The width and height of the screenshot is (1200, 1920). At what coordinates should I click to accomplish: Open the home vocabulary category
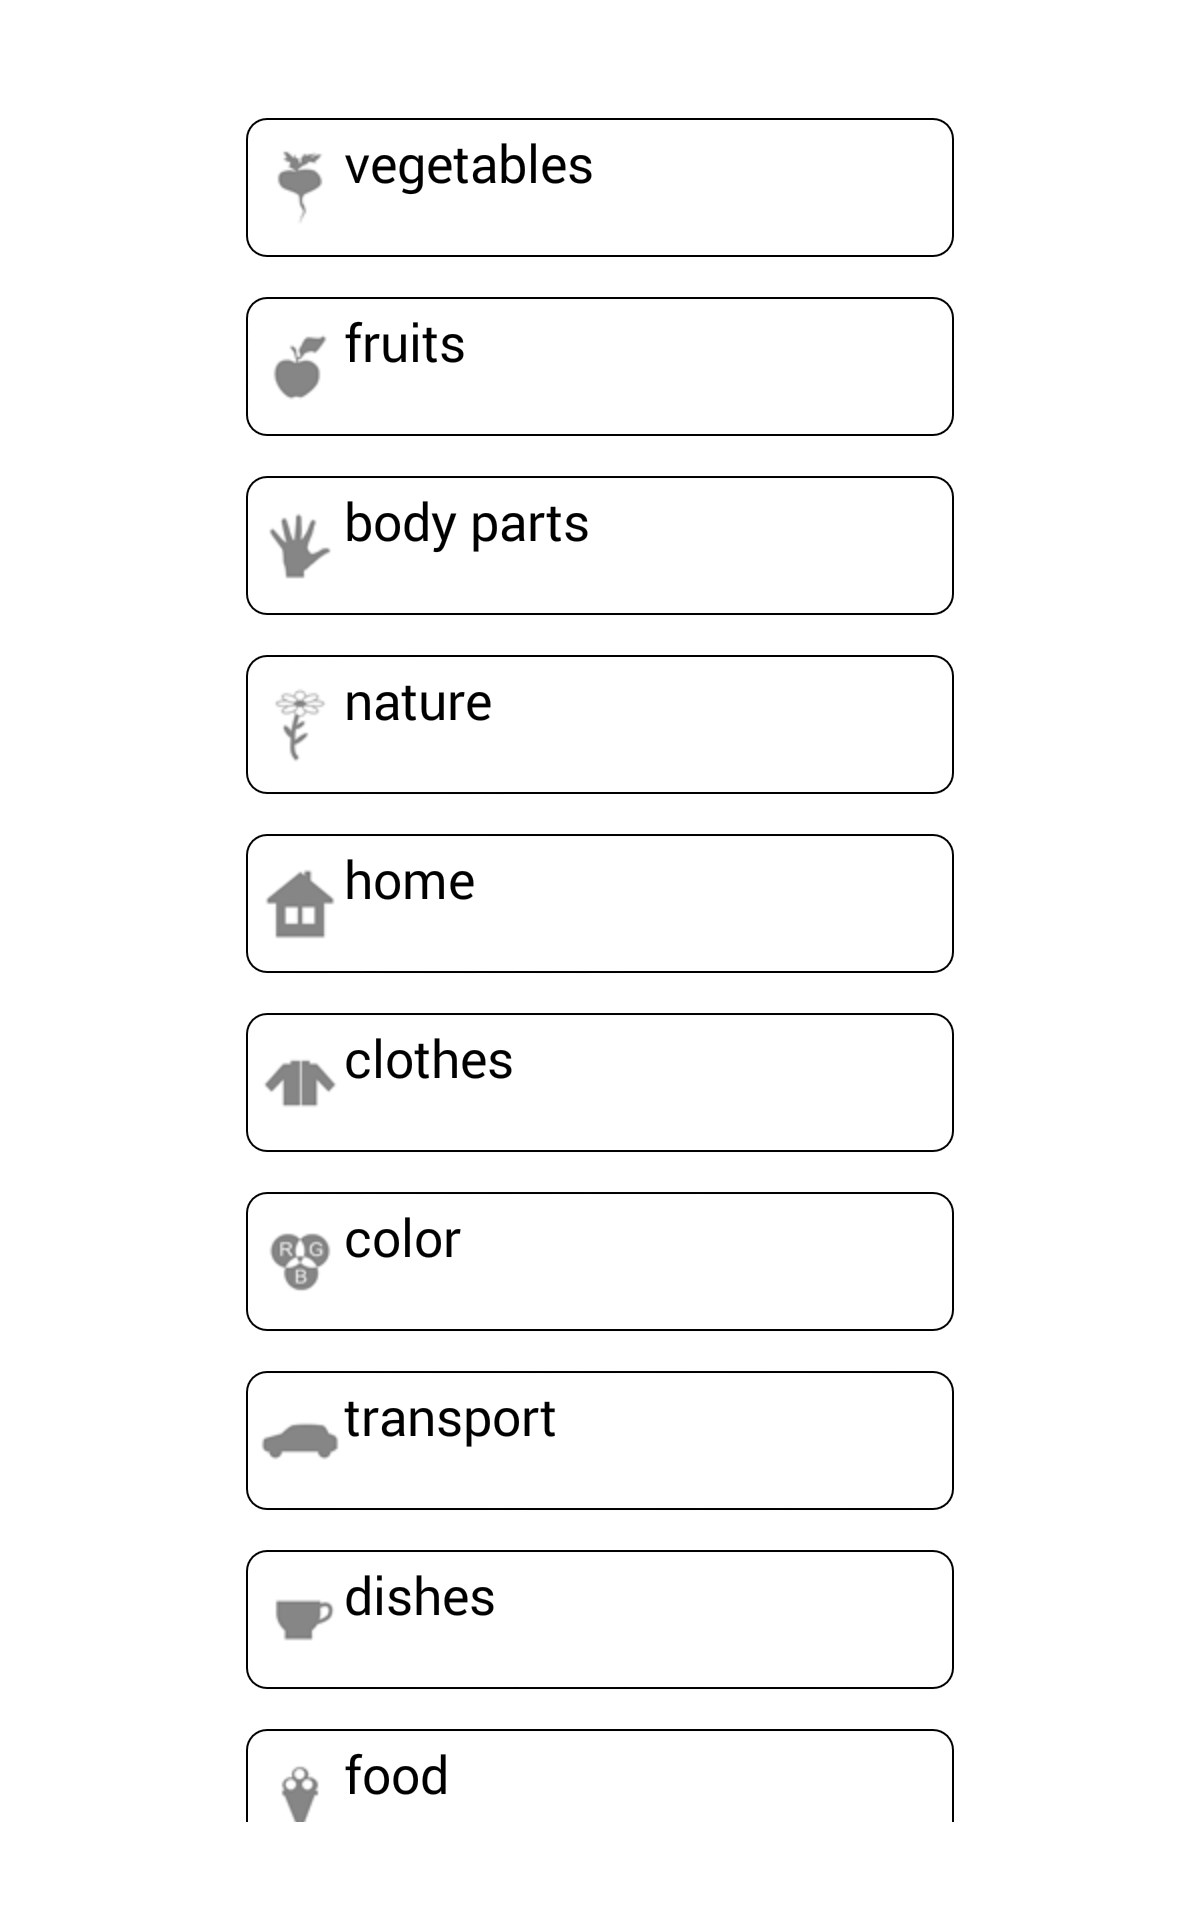pos(600,904)
